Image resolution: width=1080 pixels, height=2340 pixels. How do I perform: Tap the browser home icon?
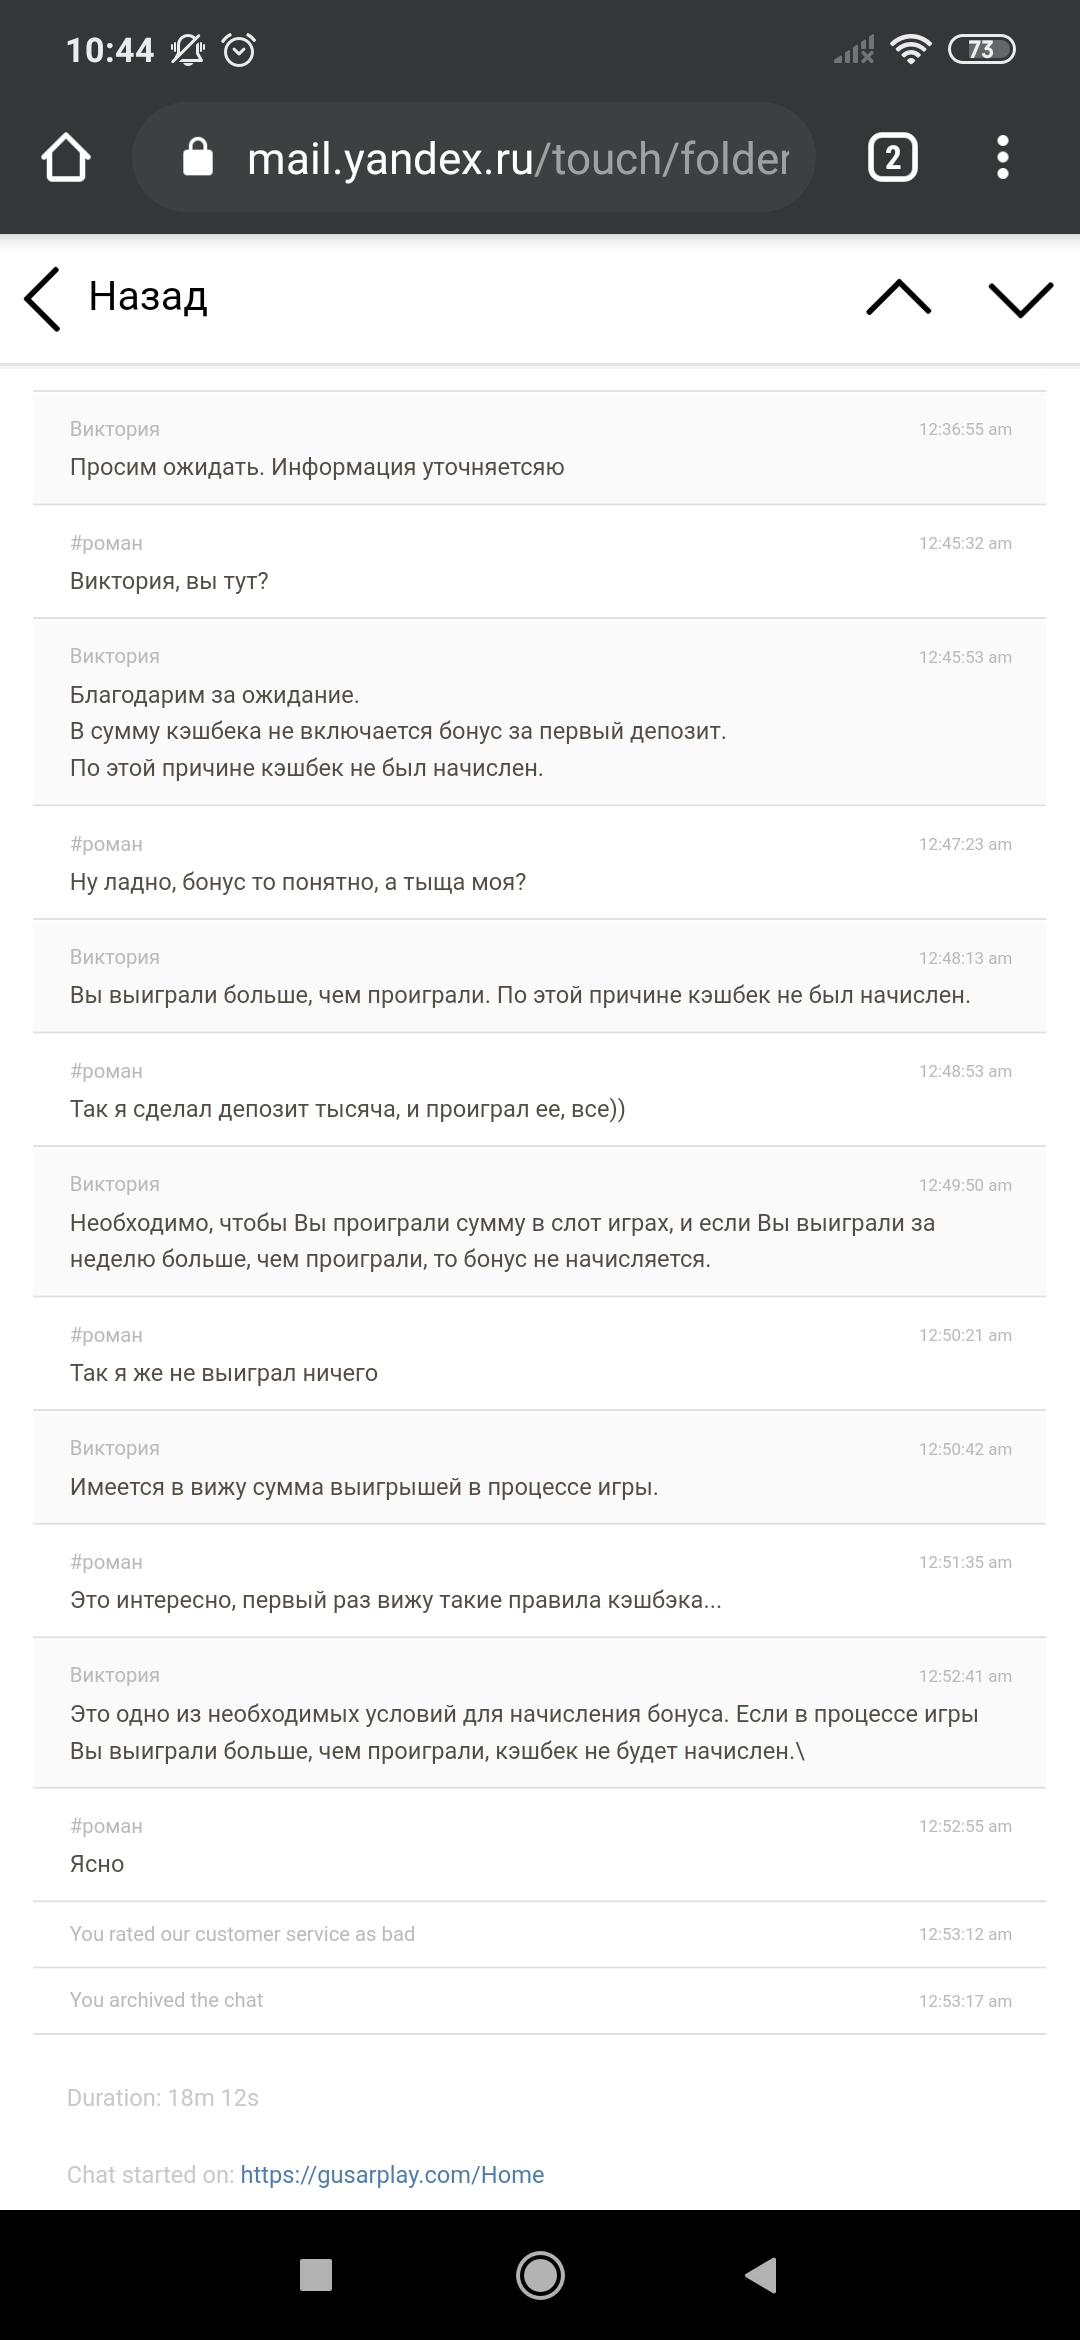(66, 158)
